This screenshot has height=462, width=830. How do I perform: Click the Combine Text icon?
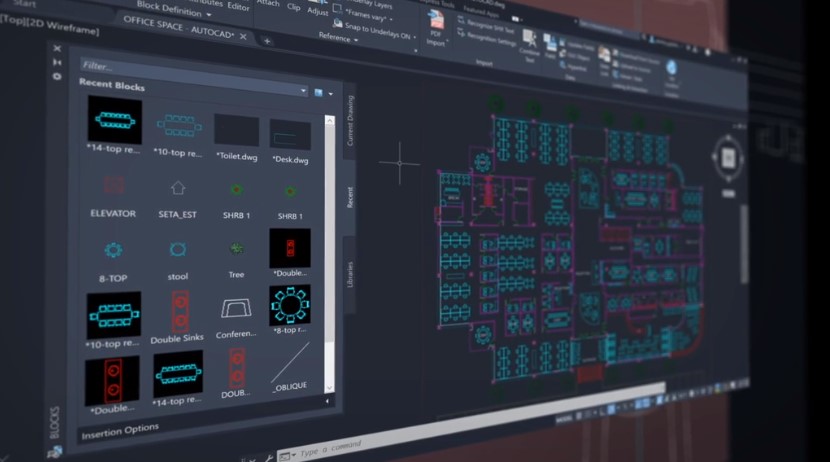(x=529, y=40)
